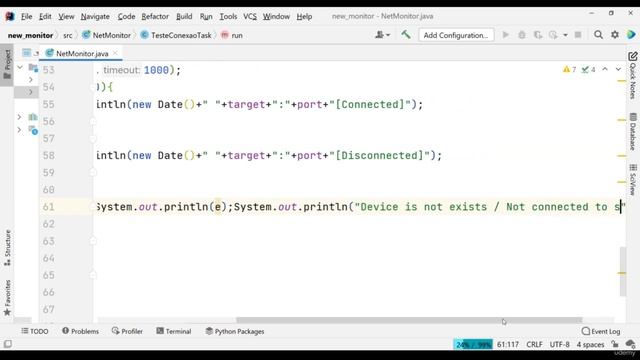640x360 pixels.
Task: Open the Navigate menu
Action: [95, 16]
